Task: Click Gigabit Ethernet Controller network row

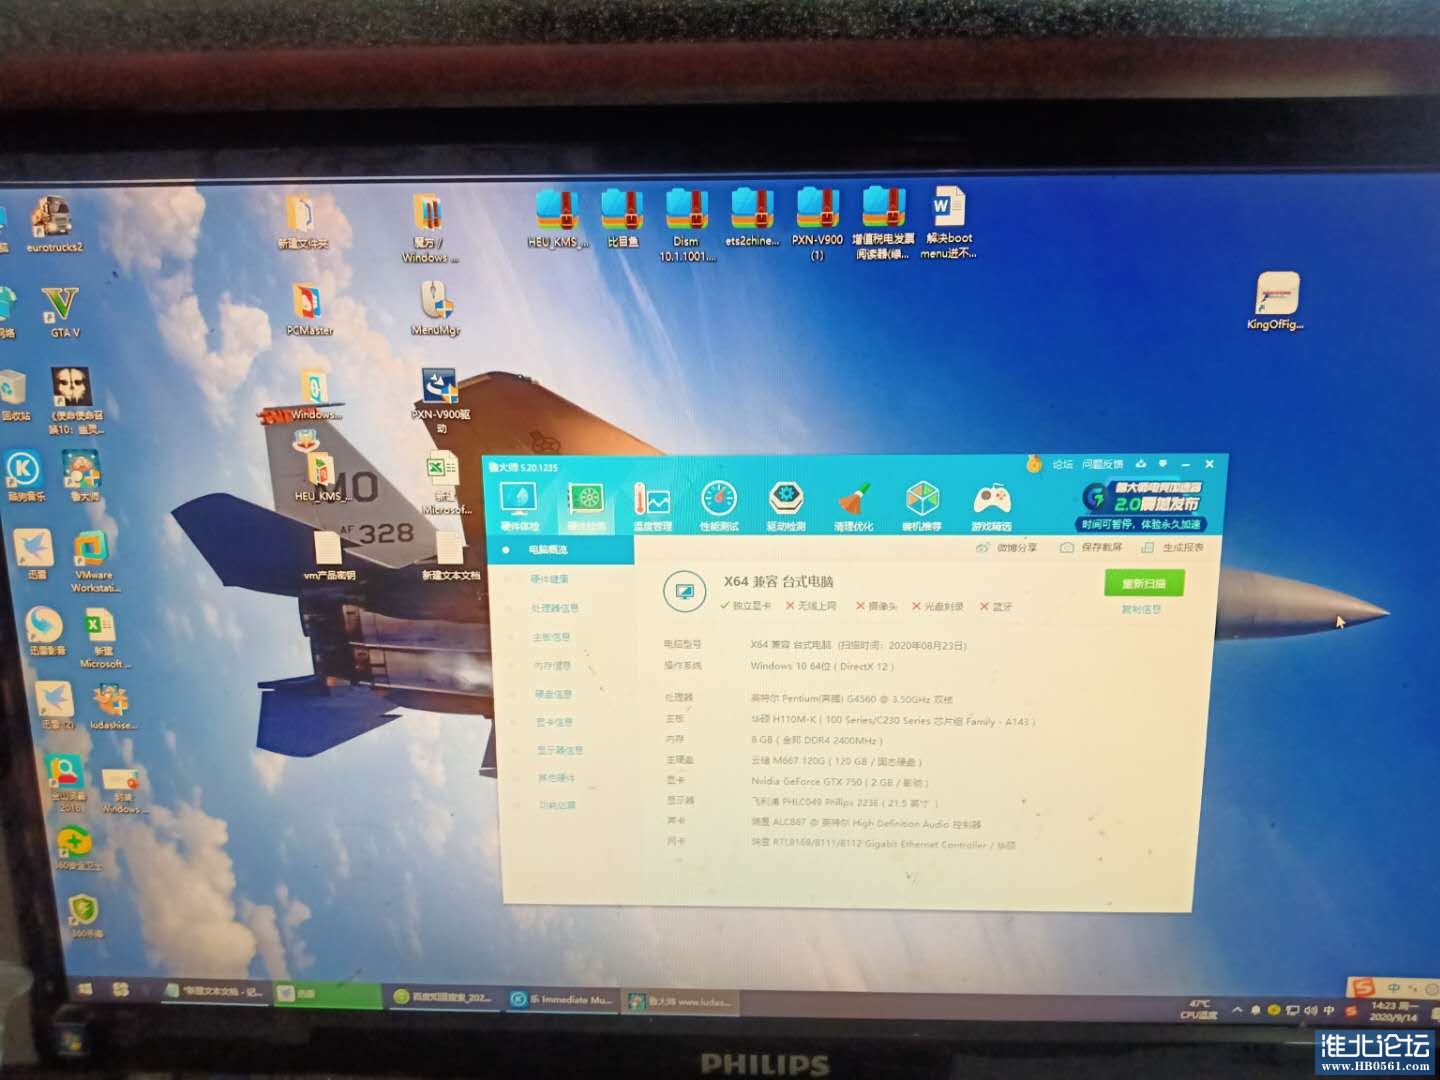Action: point(883,845)
